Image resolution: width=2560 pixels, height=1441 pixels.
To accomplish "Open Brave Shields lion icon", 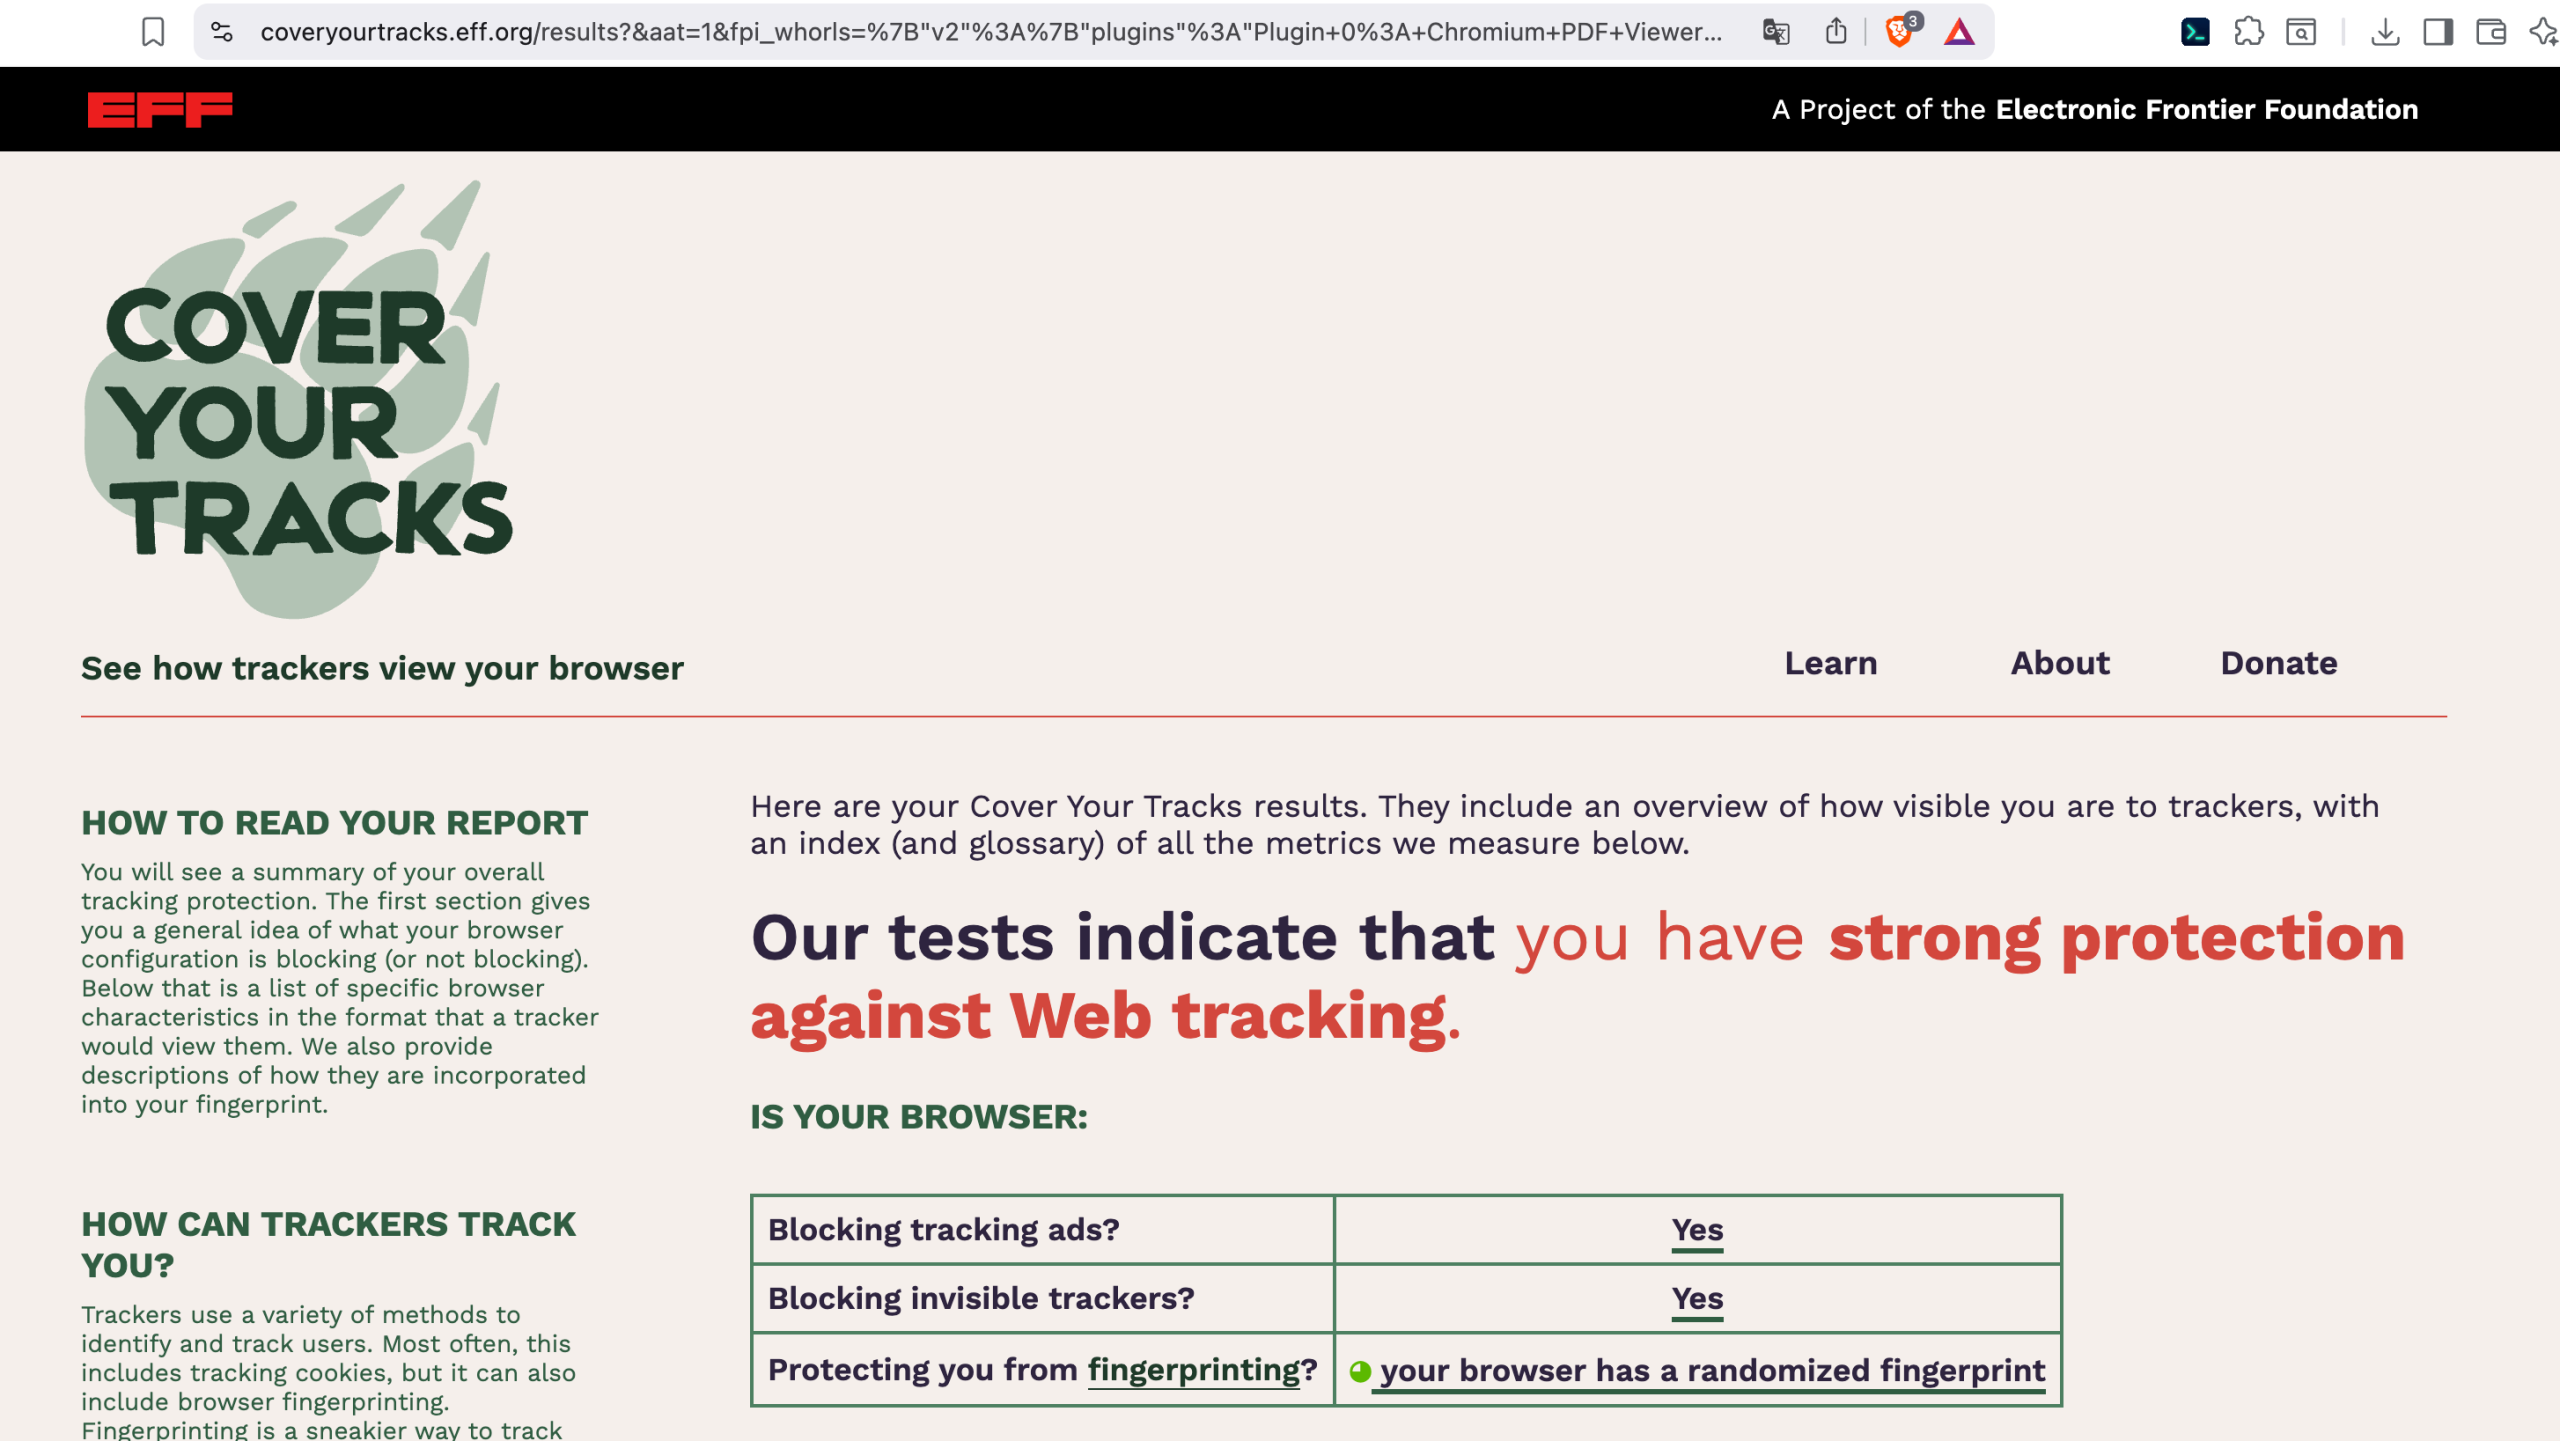I will point(1901,32).
